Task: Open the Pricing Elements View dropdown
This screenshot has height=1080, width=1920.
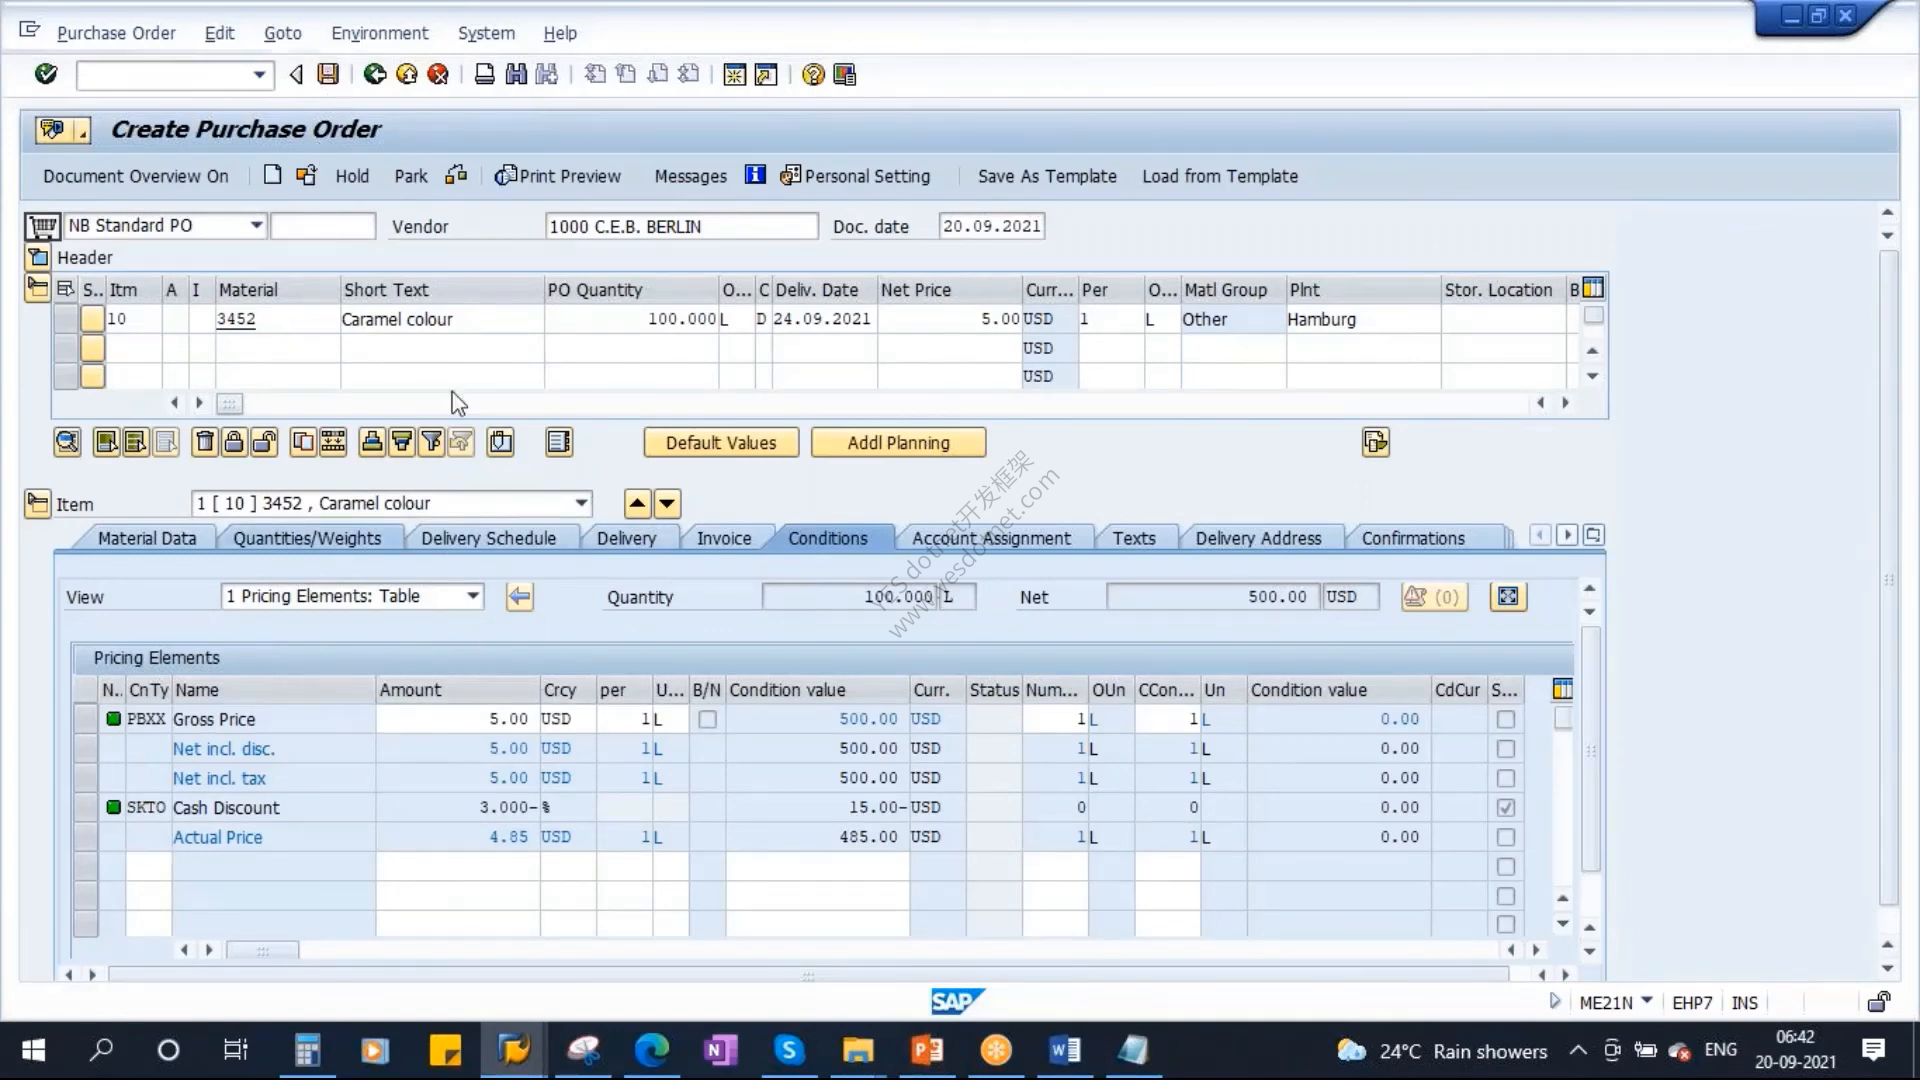Action: (x=473, y=596)
